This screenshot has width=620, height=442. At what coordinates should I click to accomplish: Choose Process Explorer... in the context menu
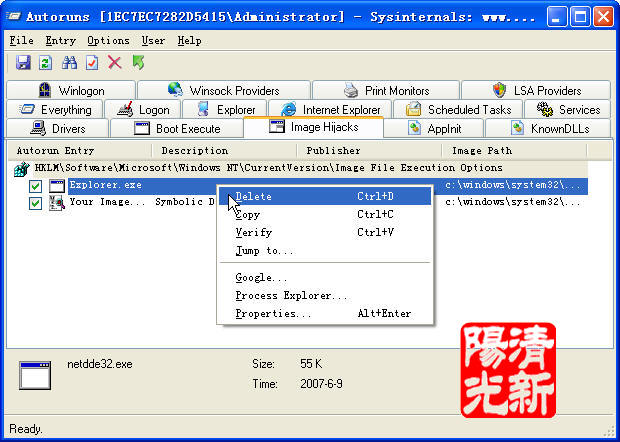(325, 295)
